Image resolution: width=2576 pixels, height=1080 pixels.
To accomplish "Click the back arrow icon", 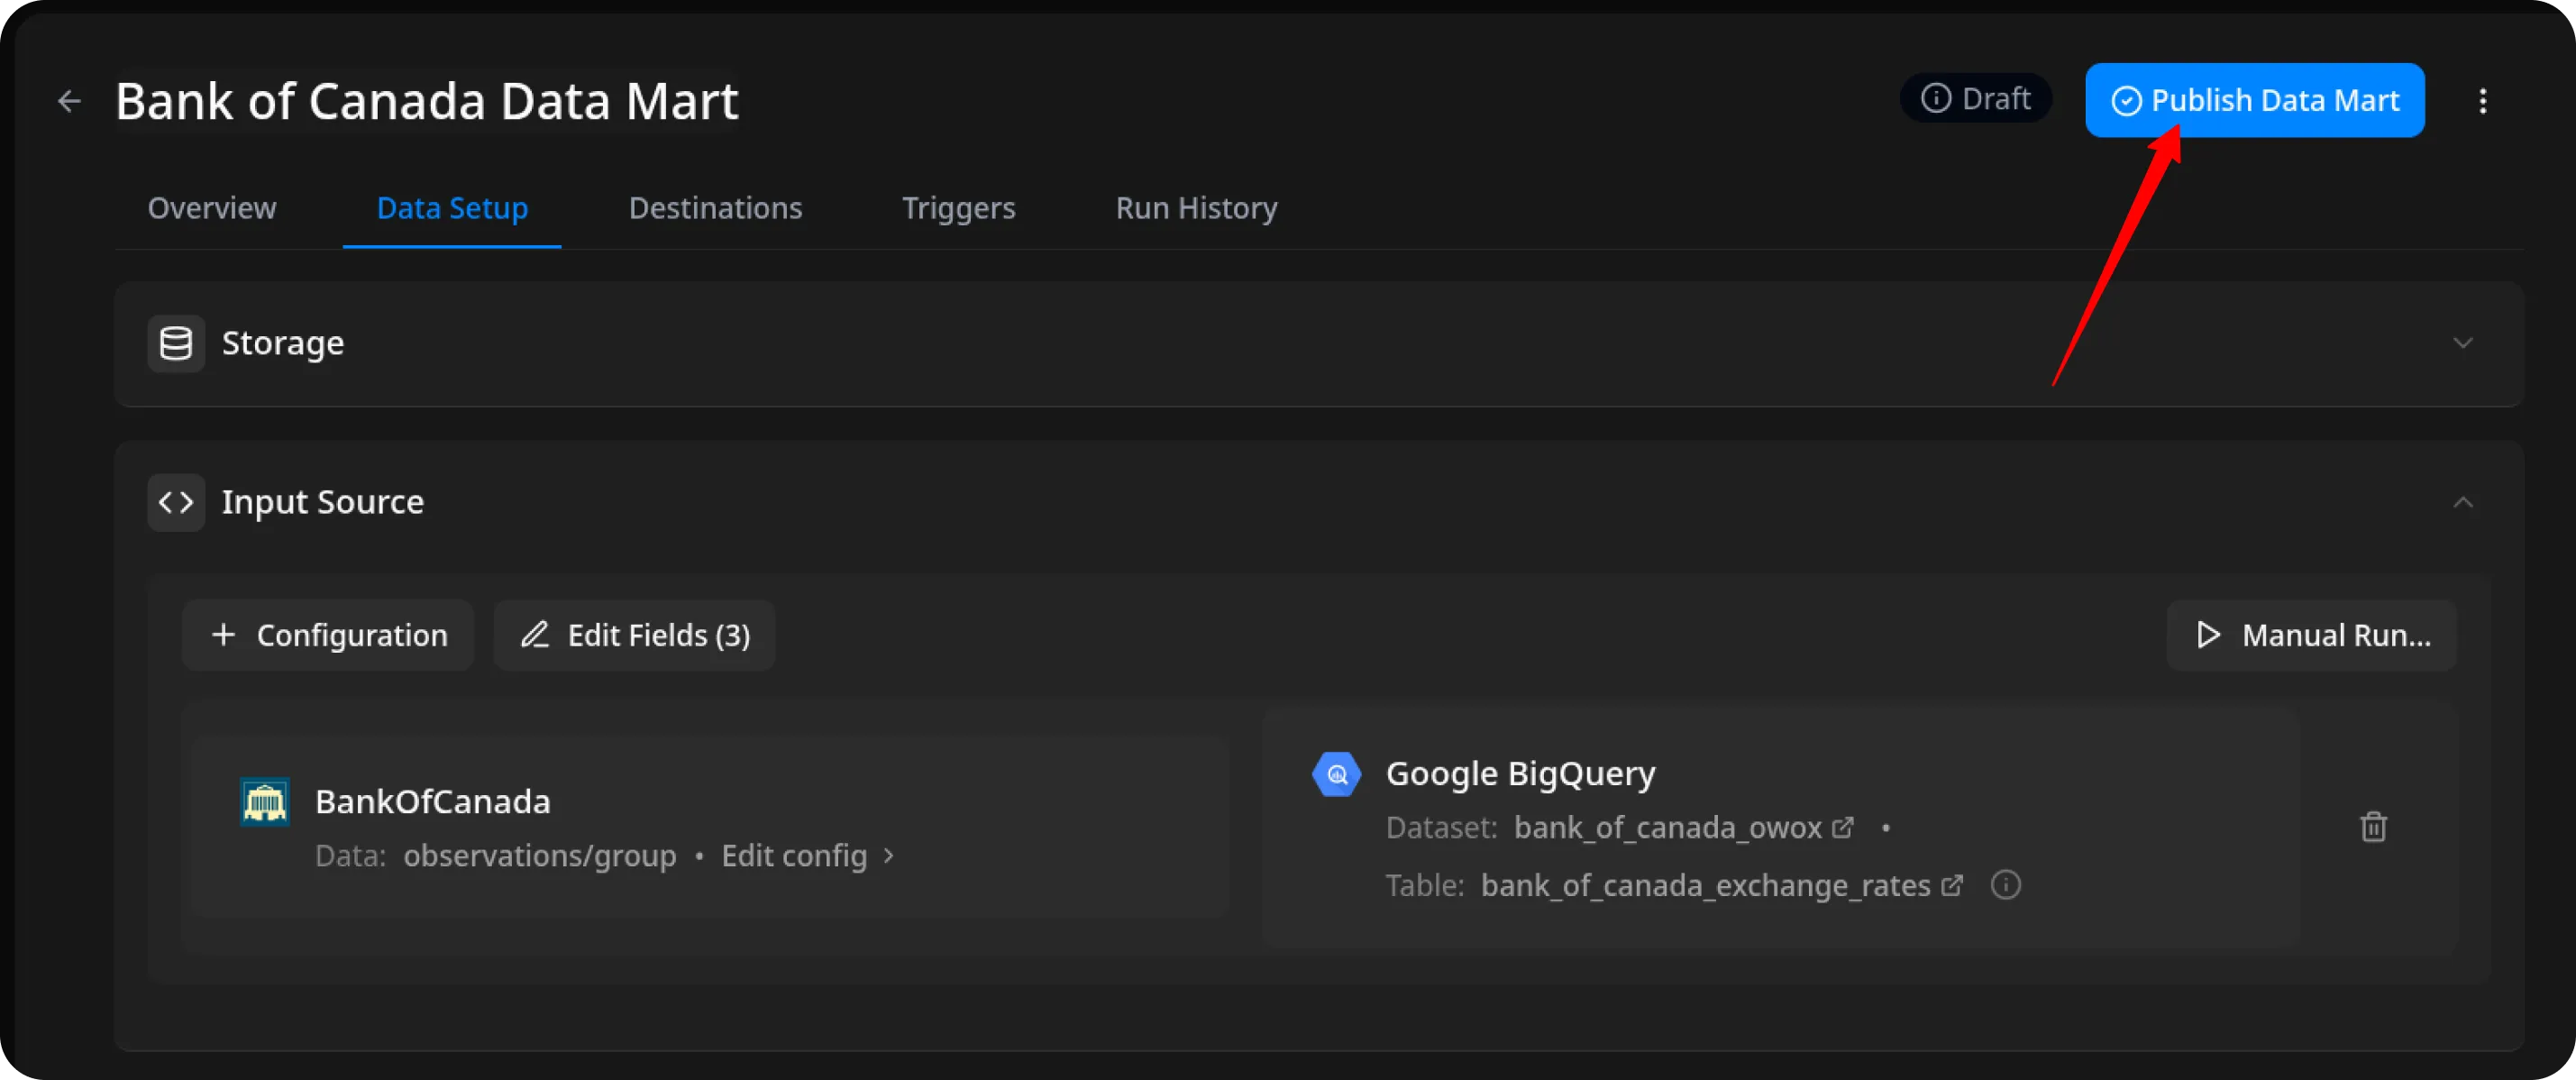I will [69, 101].
